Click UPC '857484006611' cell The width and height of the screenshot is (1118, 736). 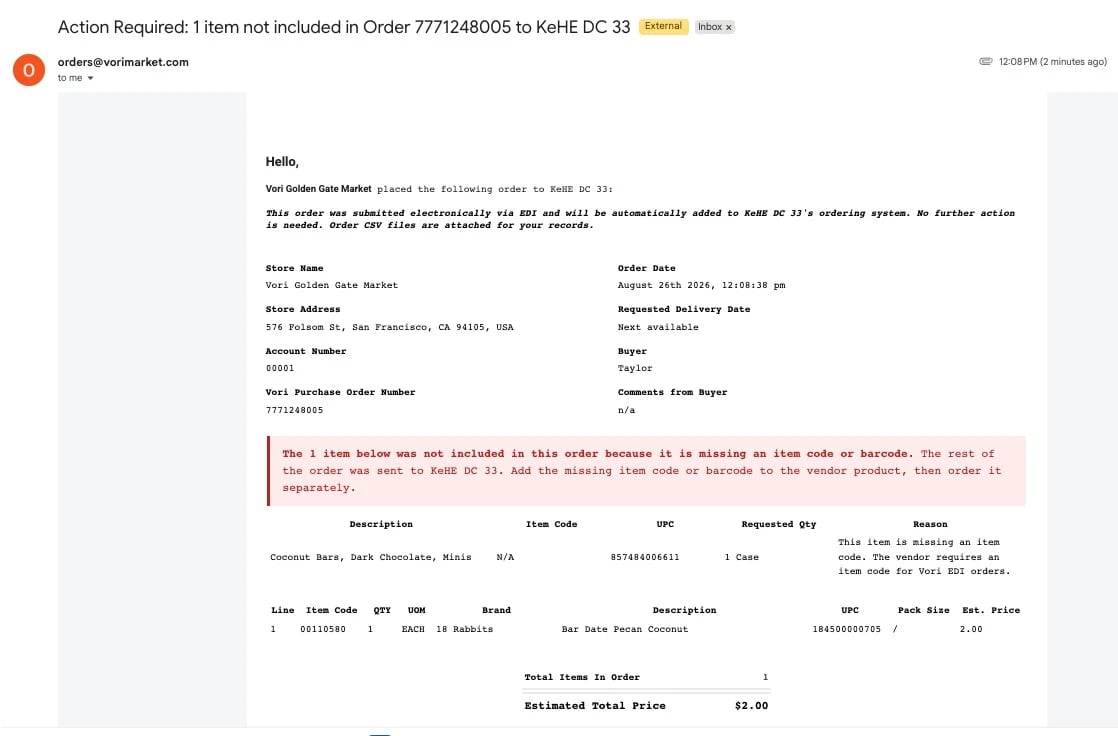pyautogui.click(x=645, y=557)
